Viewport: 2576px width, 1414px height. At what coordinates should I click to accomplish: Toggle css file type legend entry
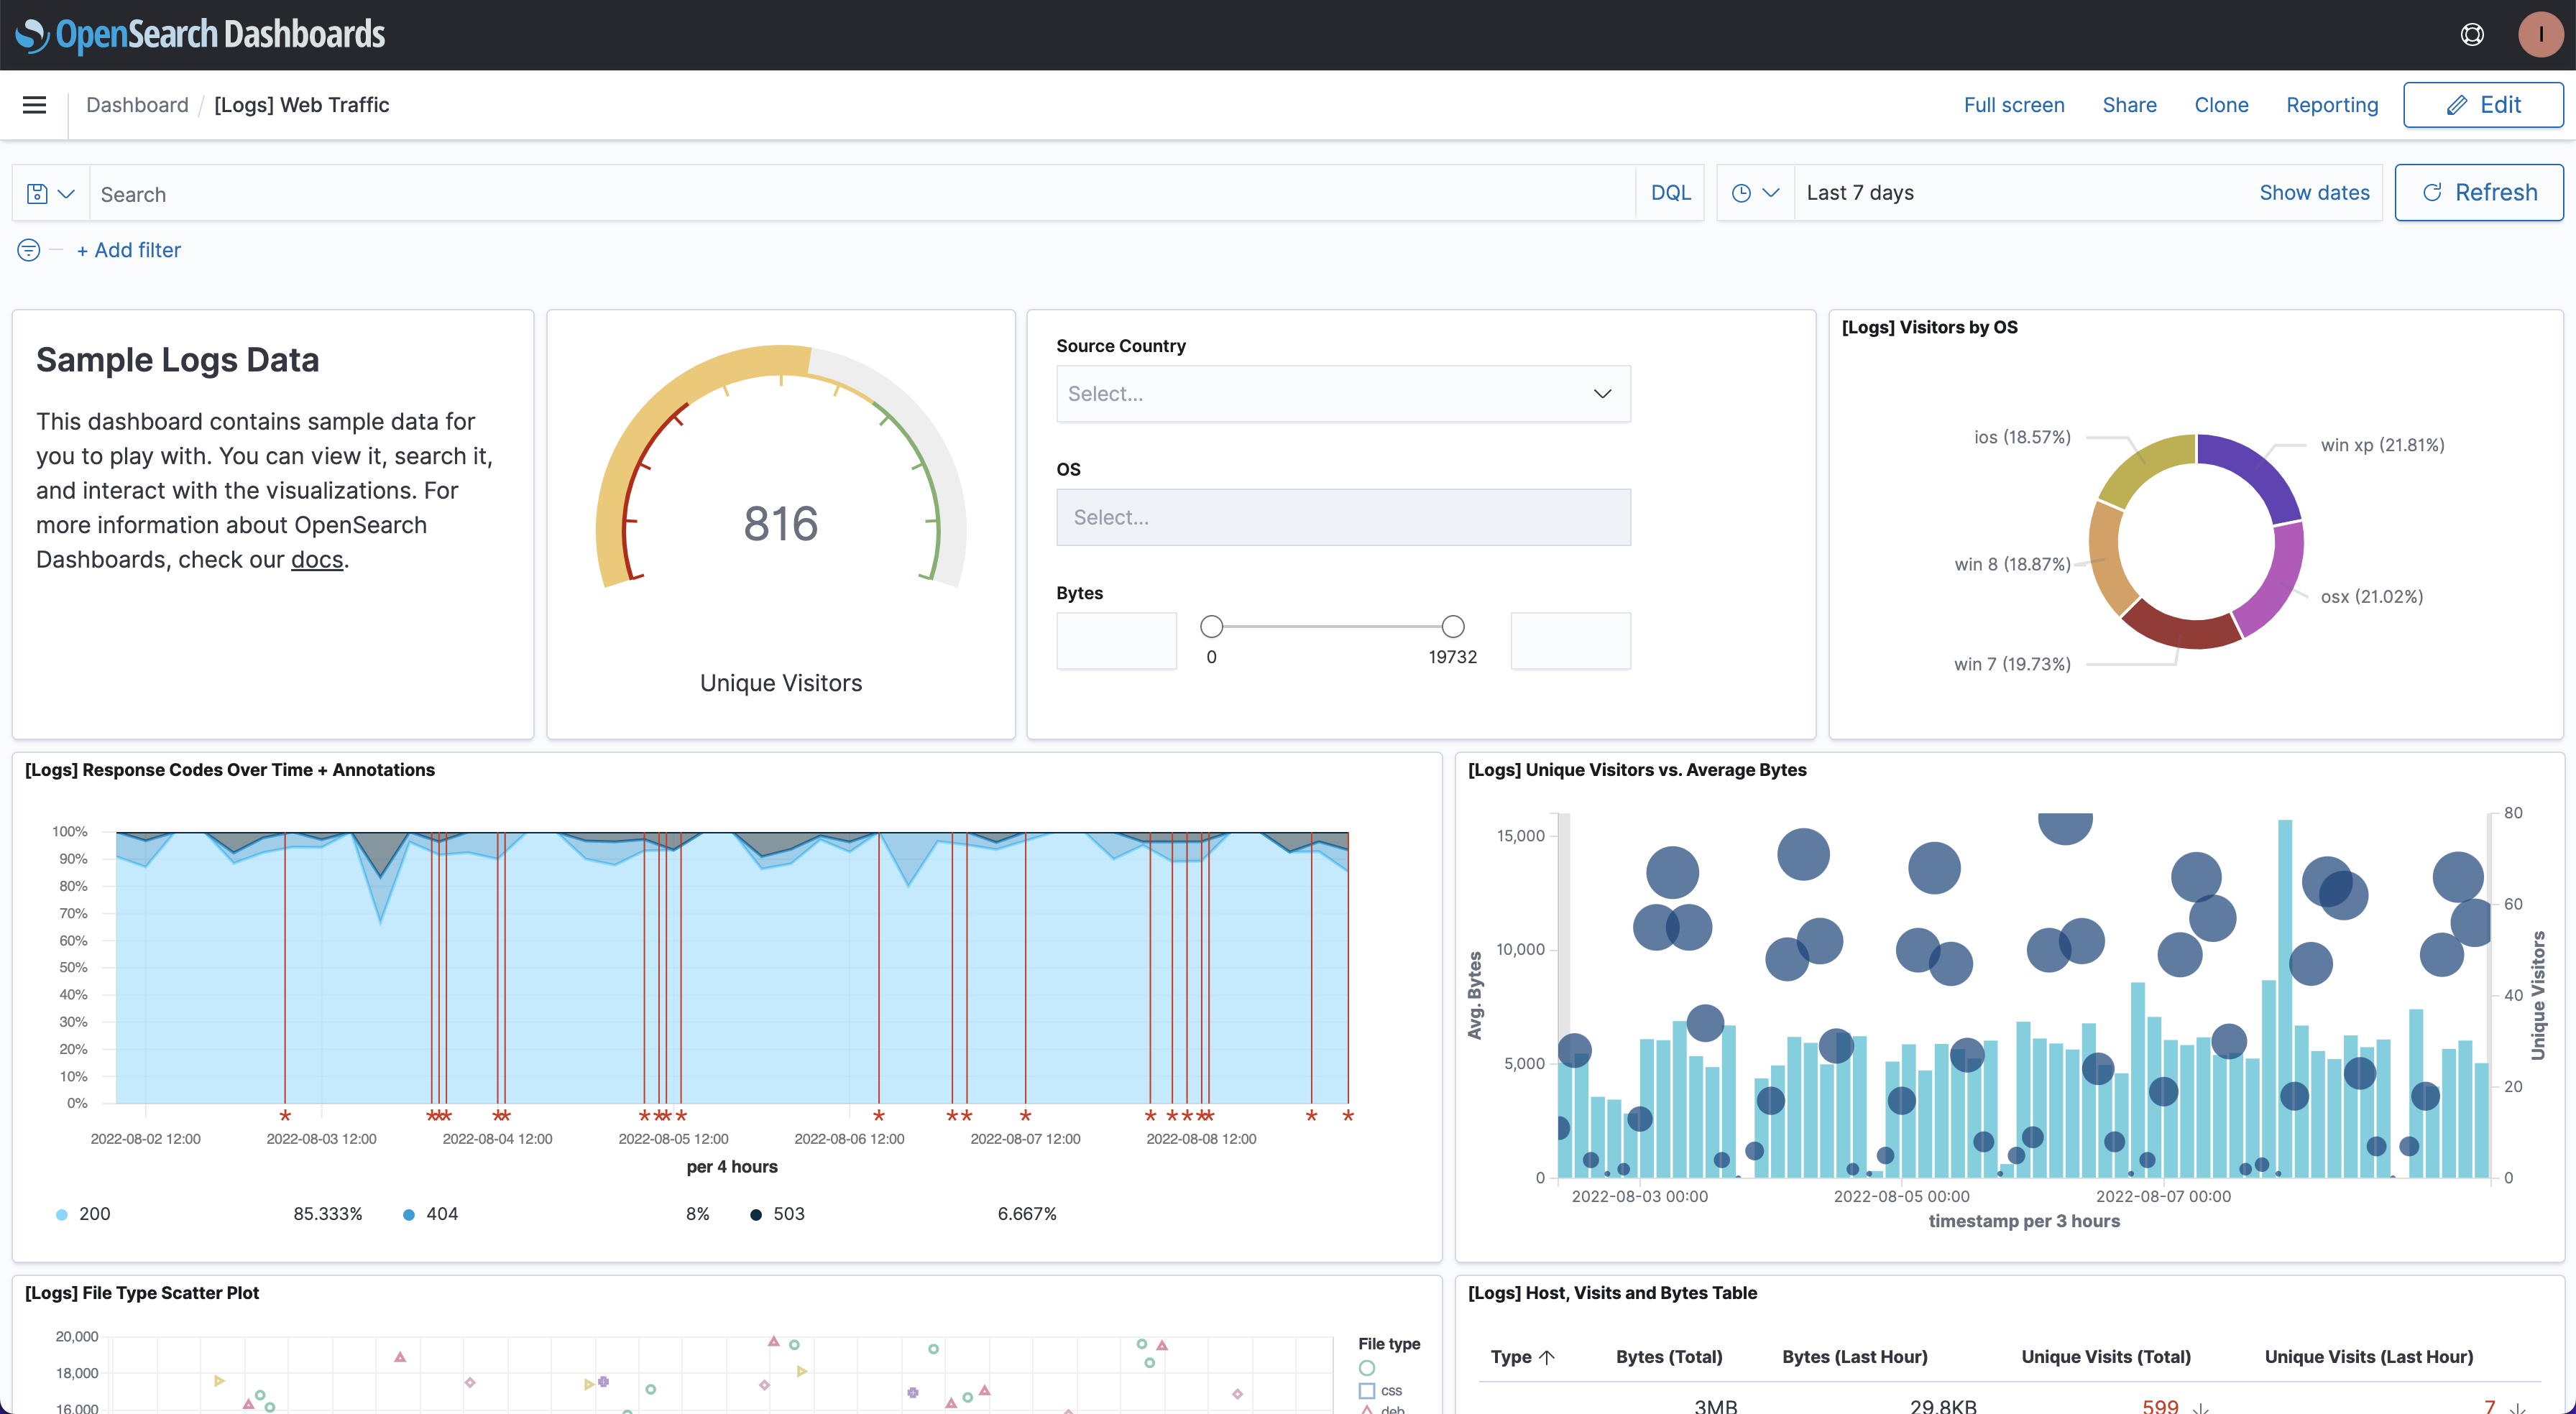click(x=1380, y=1391)
